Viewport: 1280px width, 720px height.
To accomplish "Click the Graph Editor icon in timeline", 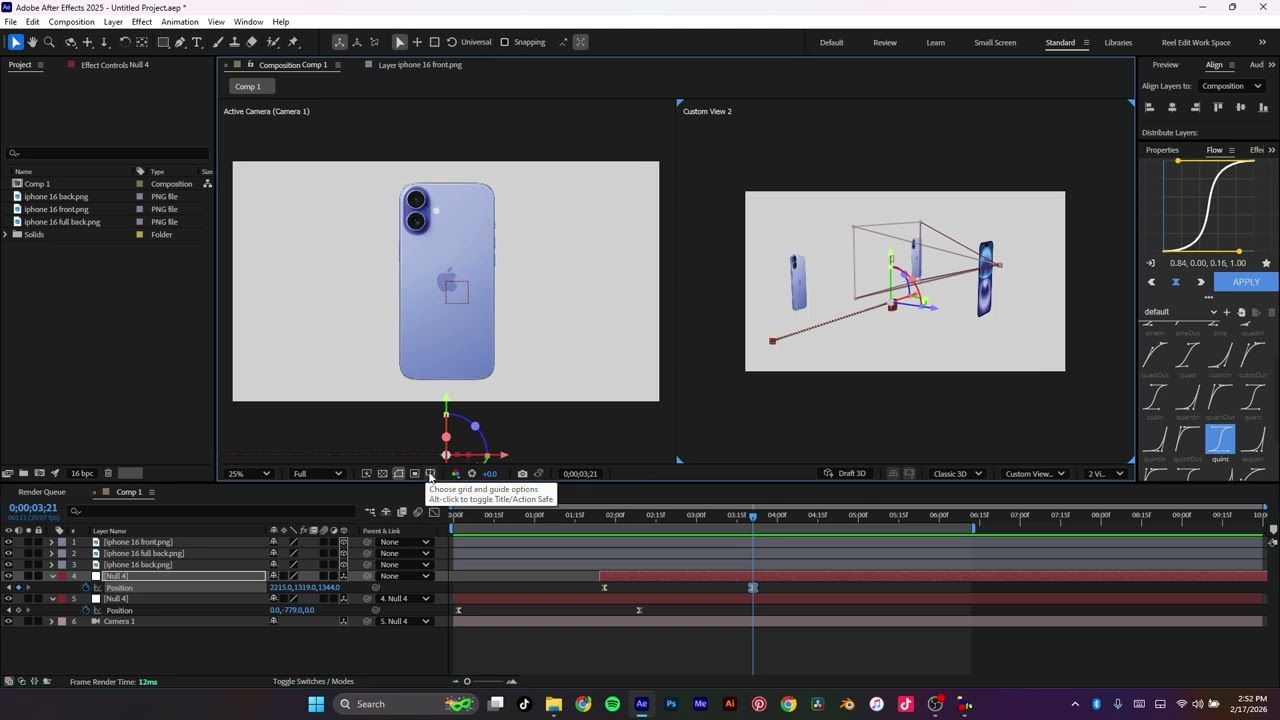I will (x=434, y=512).
